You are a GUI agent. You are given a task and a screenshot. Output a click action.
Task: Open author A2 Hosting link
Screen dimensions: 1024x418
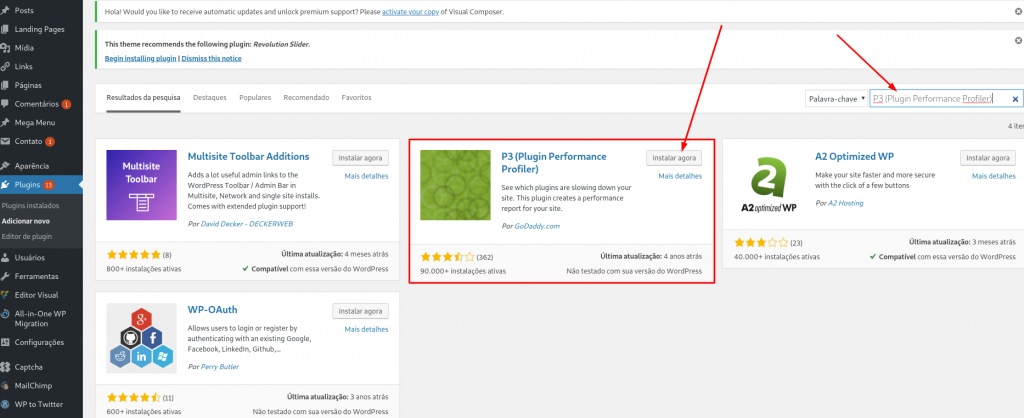pyautogui.click(x=846, y=203)
